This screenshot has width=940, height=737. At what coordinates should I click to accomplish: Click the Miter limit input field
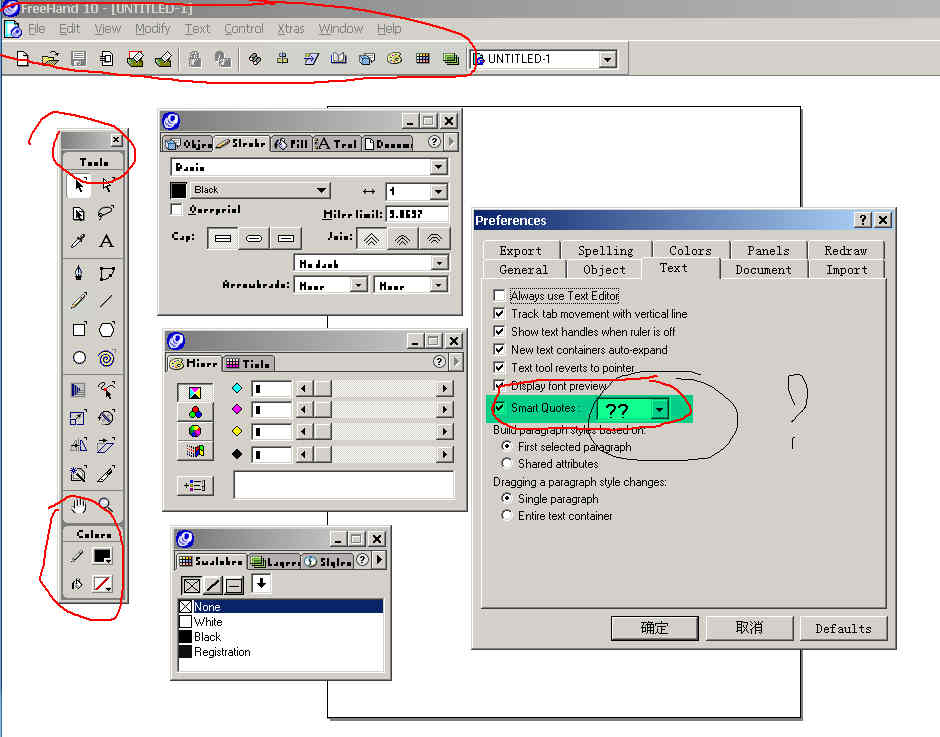click(x=417, y=214)
